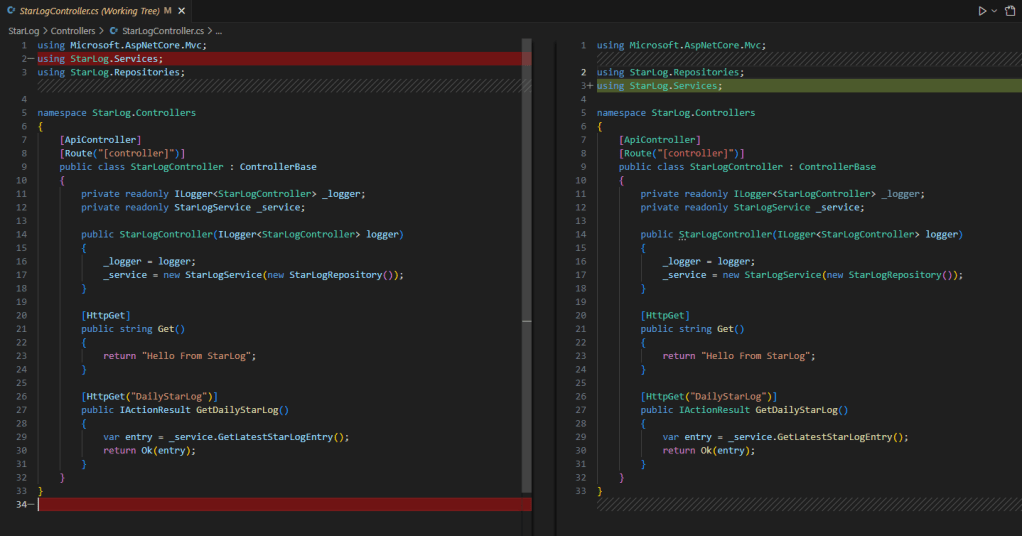The image size is (1022, 536).
Task: Expand the Controllers breadcrumb segment
Action: coord(73,31)
